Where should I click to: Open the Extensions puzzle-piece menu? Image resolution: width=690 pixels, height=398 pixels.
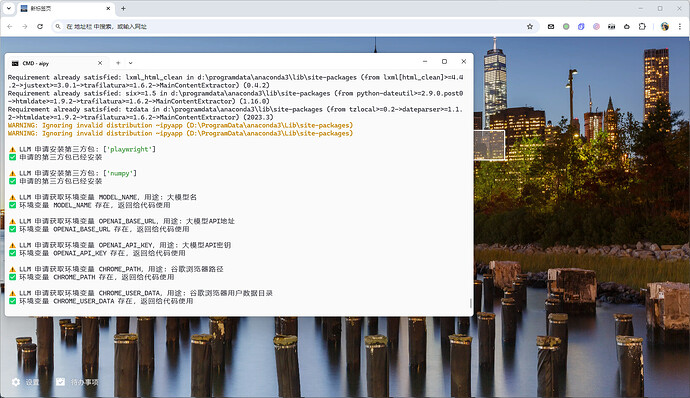click(642, 26)
